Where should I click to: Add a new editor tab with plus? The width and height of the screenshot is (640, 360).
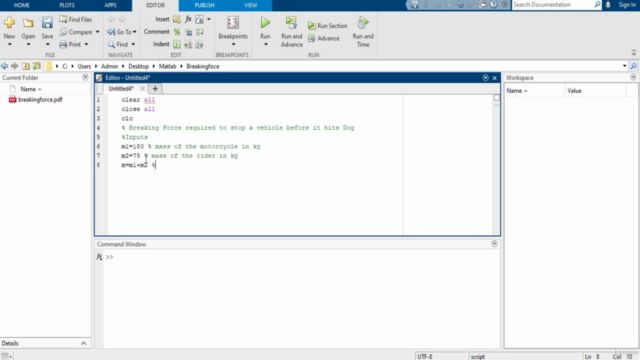pos(155,89)
